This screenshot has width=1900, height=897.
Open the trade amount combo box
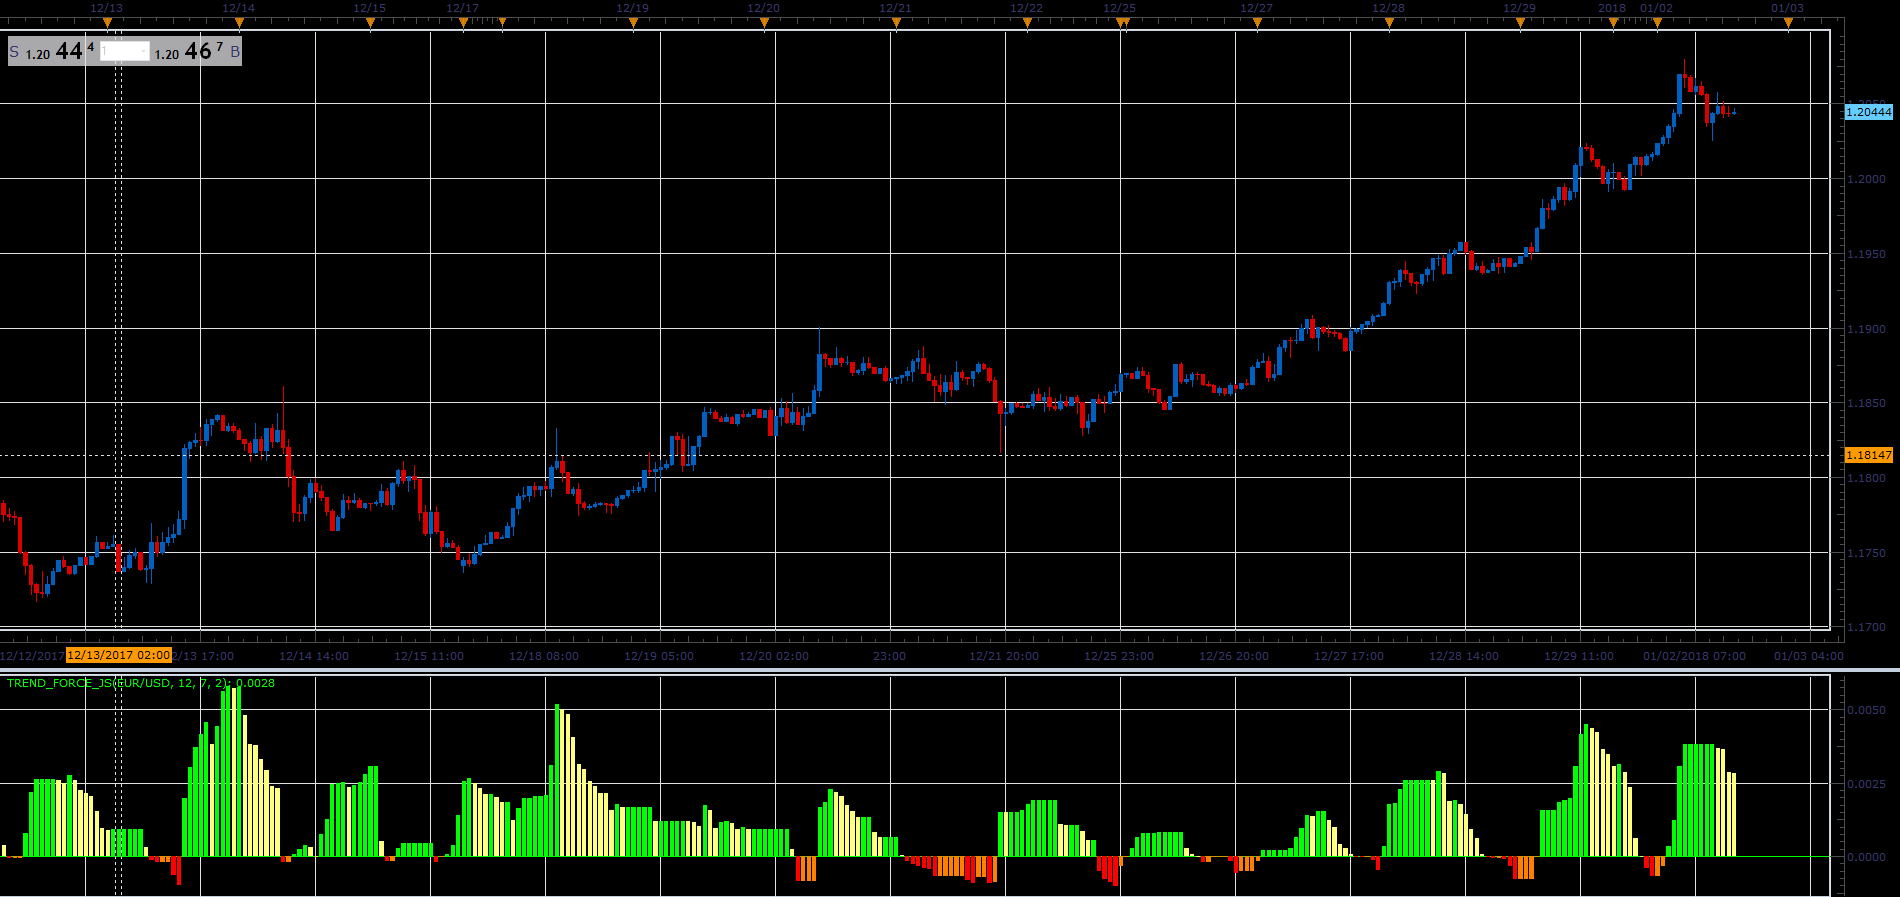click(x=125, y=51)
